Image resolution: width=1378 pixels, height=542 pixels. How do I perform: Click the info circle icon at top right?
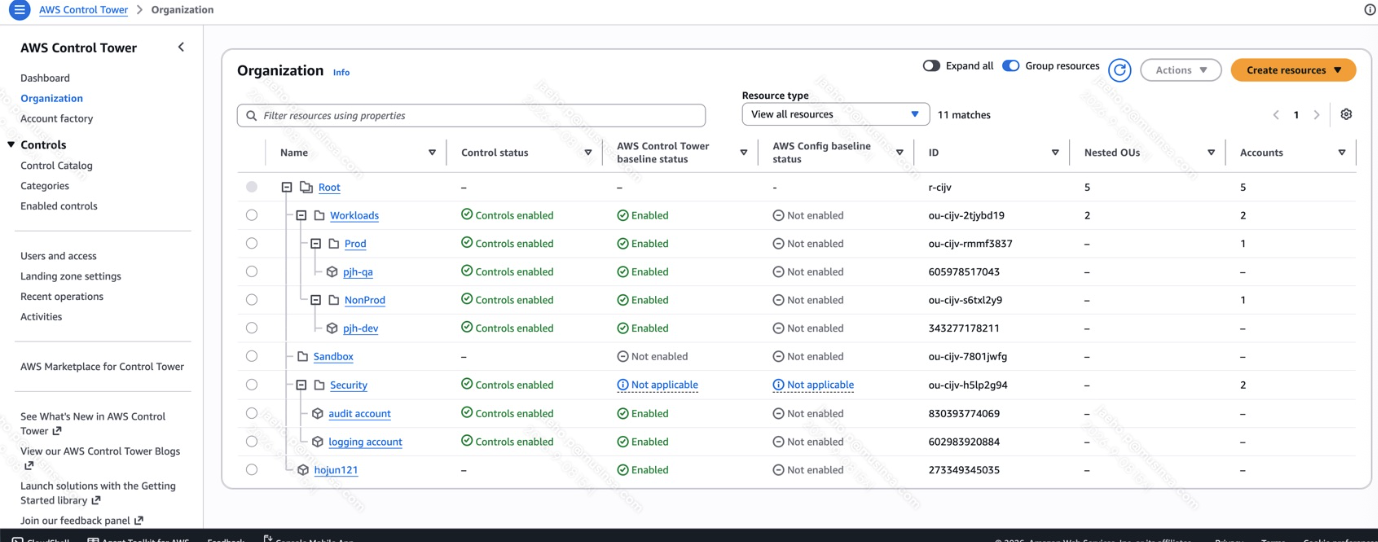coord(1369,10)
